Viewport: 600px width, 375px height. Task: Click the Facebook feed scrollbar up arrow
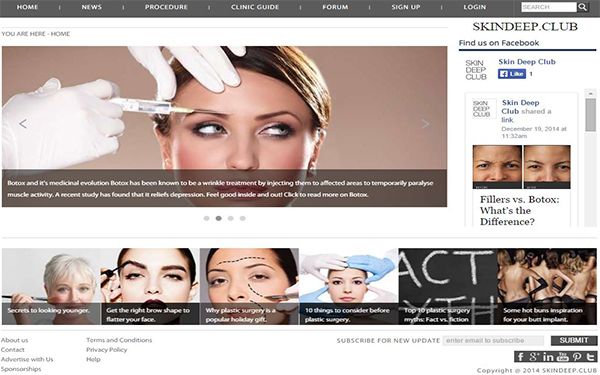(x=590, y=94)
